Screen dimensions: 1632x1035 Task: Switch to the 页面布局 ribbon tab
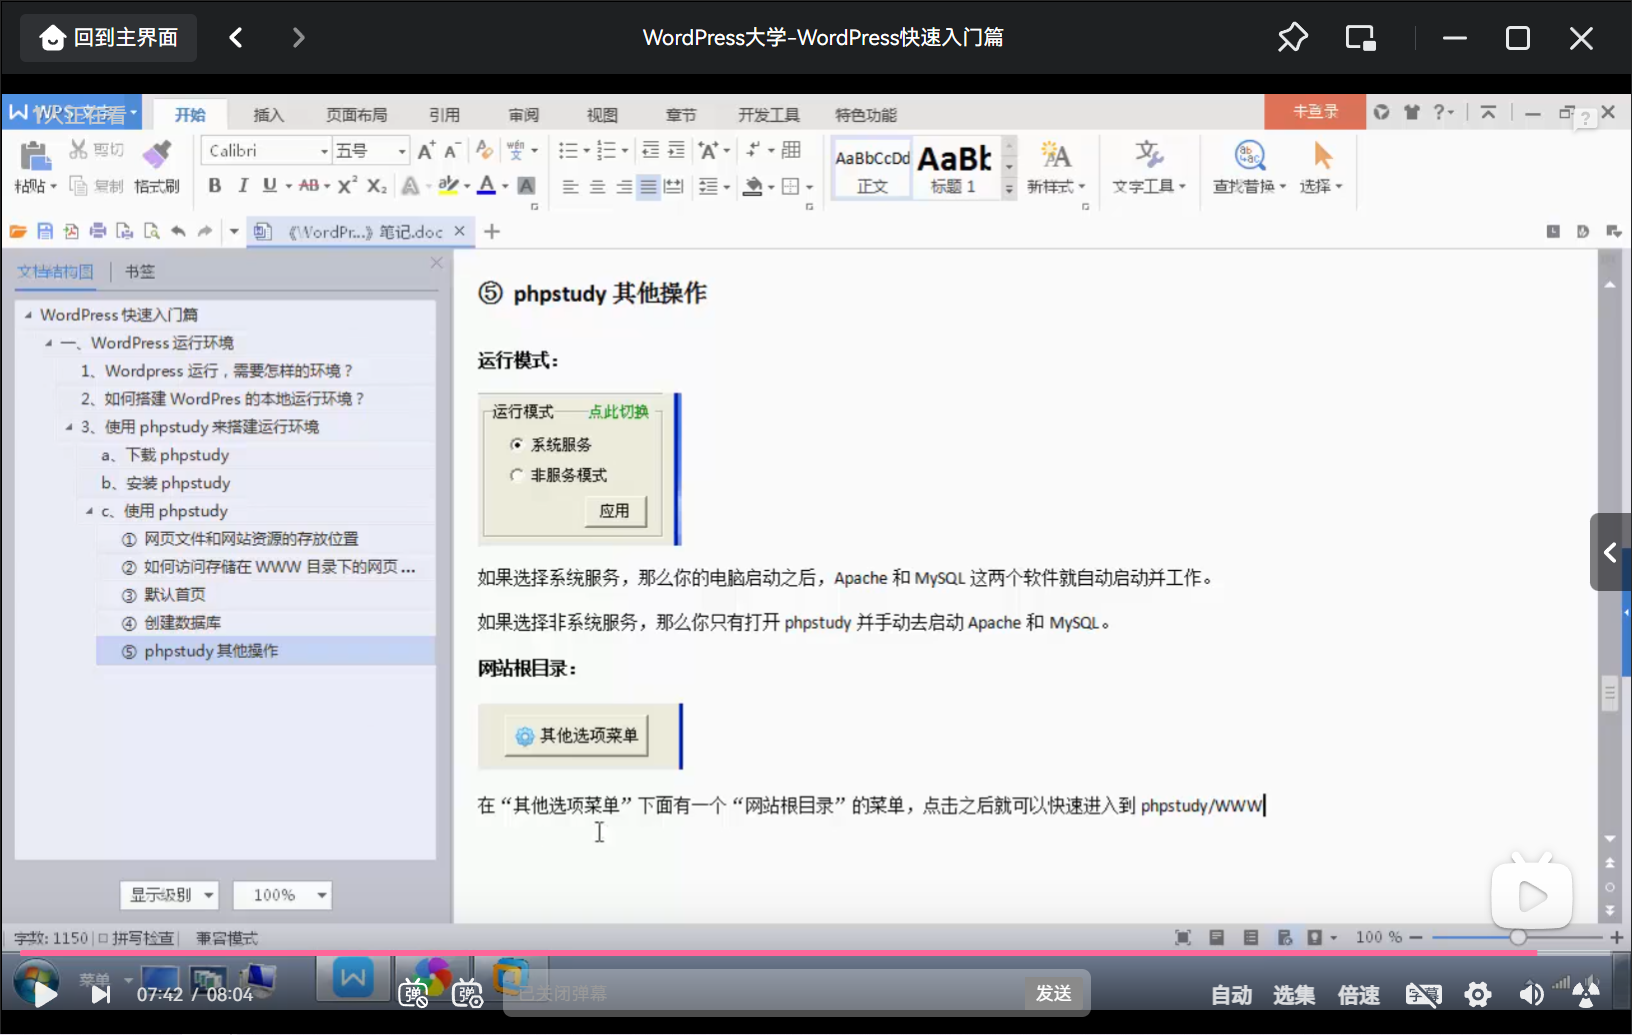click(x=356, y=115)
